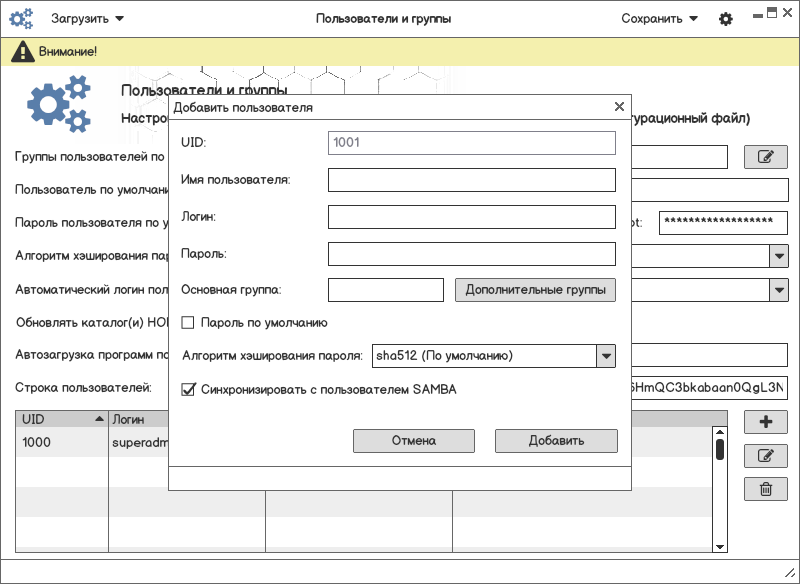Open the sha512 hashing algorithm dropdown
Screen dimensions: 800x584
[x=605, y=355]
